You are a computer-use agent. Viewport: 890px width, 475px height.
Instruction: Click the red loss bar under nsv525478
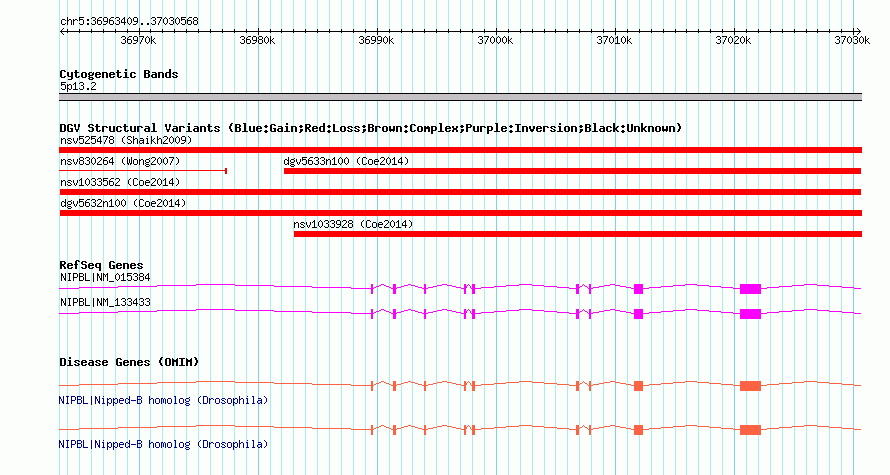click(x=460, y=150)
